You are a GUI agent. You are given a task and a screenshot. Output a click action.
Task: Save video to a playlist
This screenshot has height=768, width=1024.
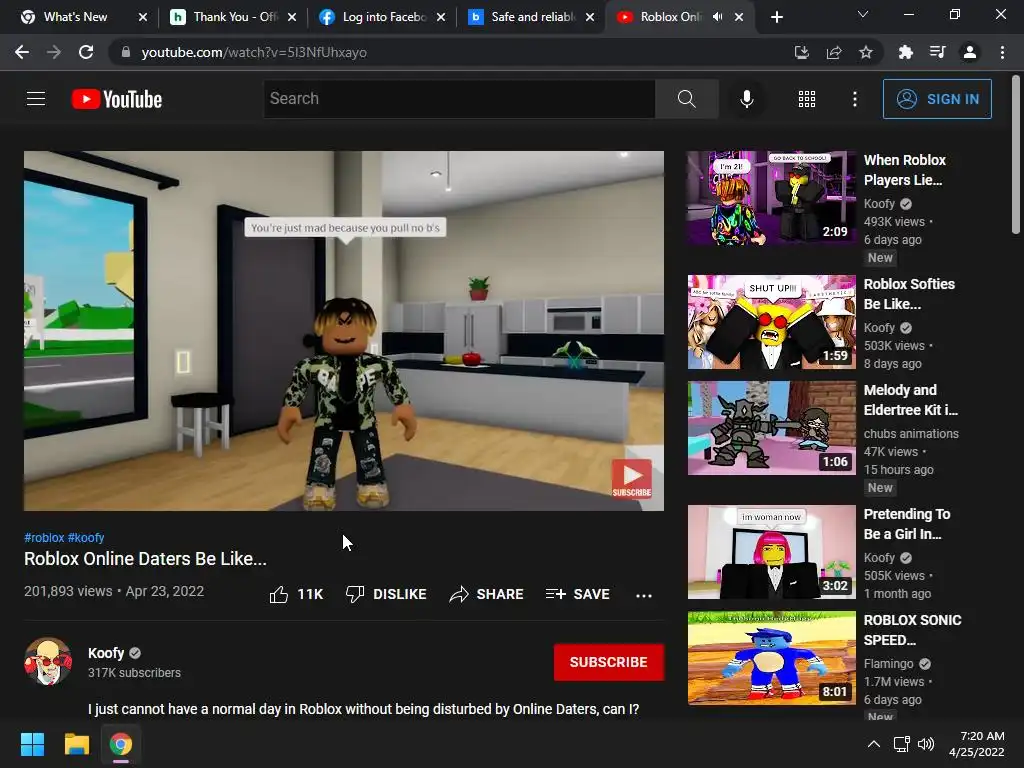pos(578,594)
